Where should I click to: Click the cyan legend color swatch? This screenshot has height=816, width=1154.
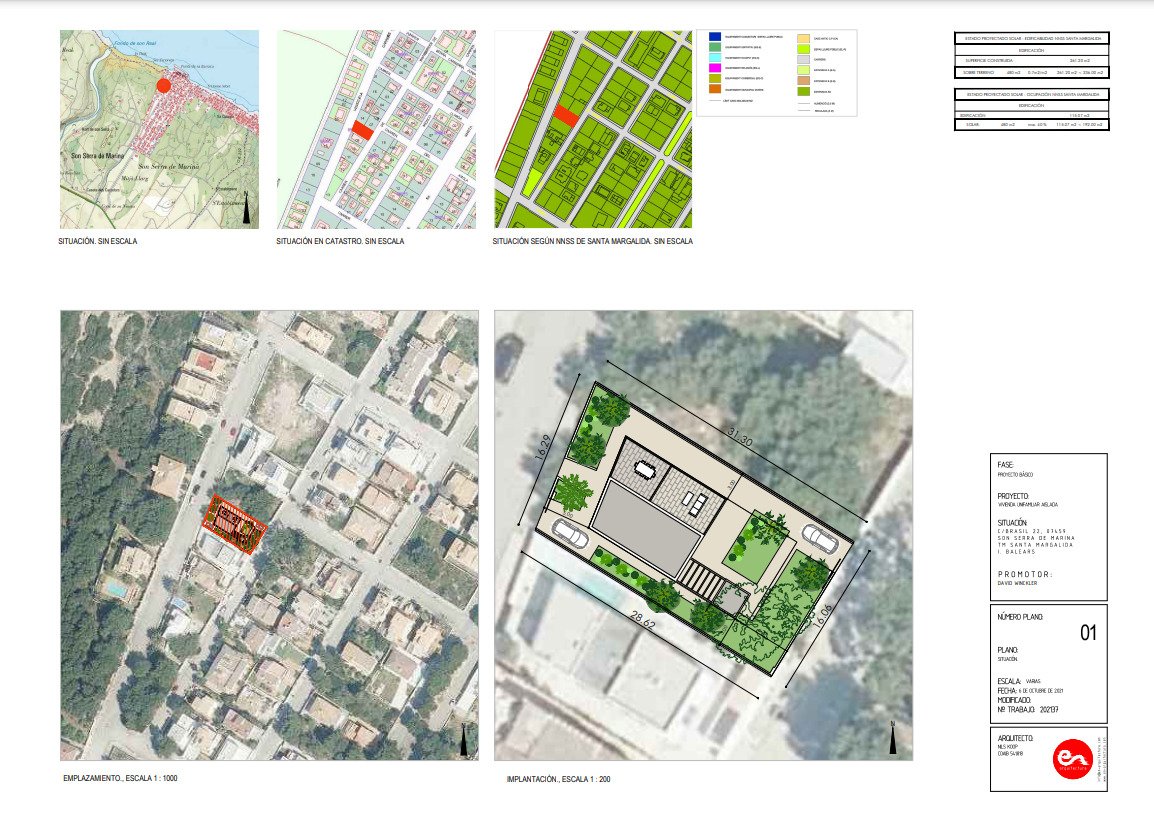714,57
